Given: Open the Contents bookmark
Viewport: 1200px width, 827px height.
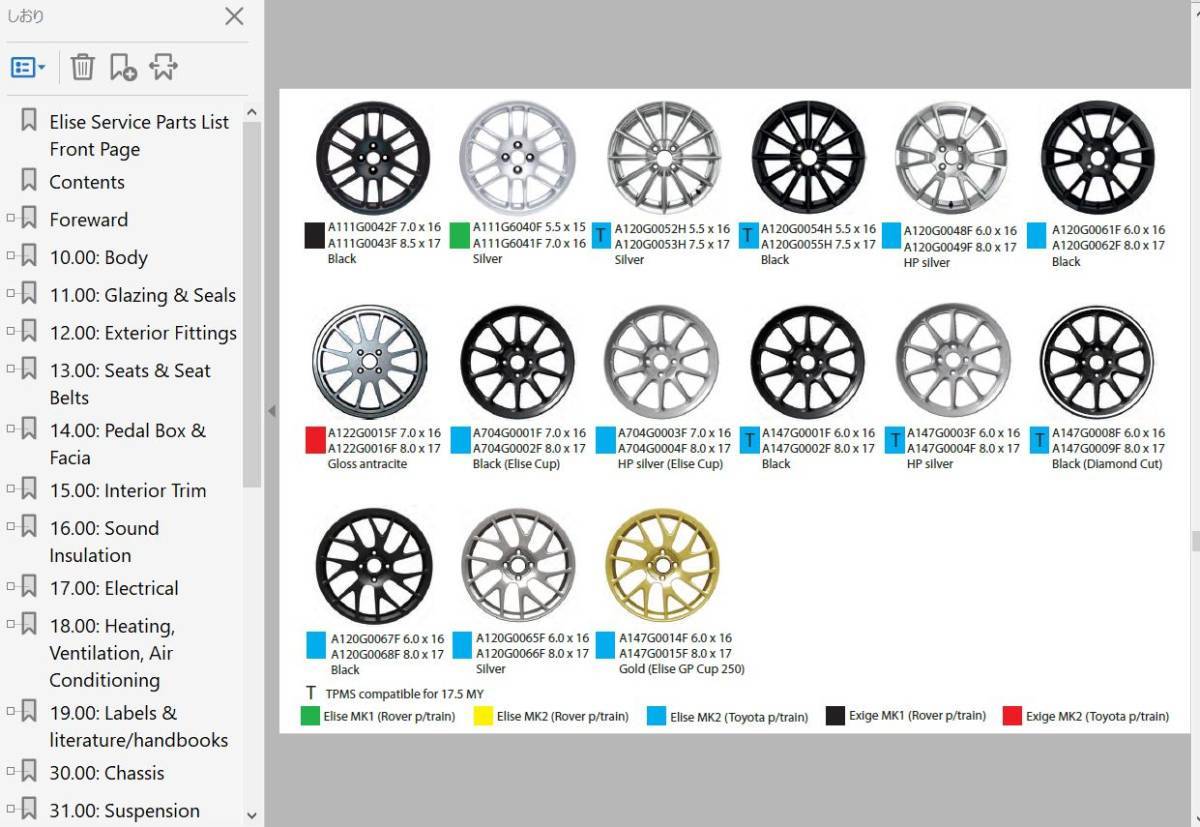Looking at the screenshot, I should click(87, 182).
